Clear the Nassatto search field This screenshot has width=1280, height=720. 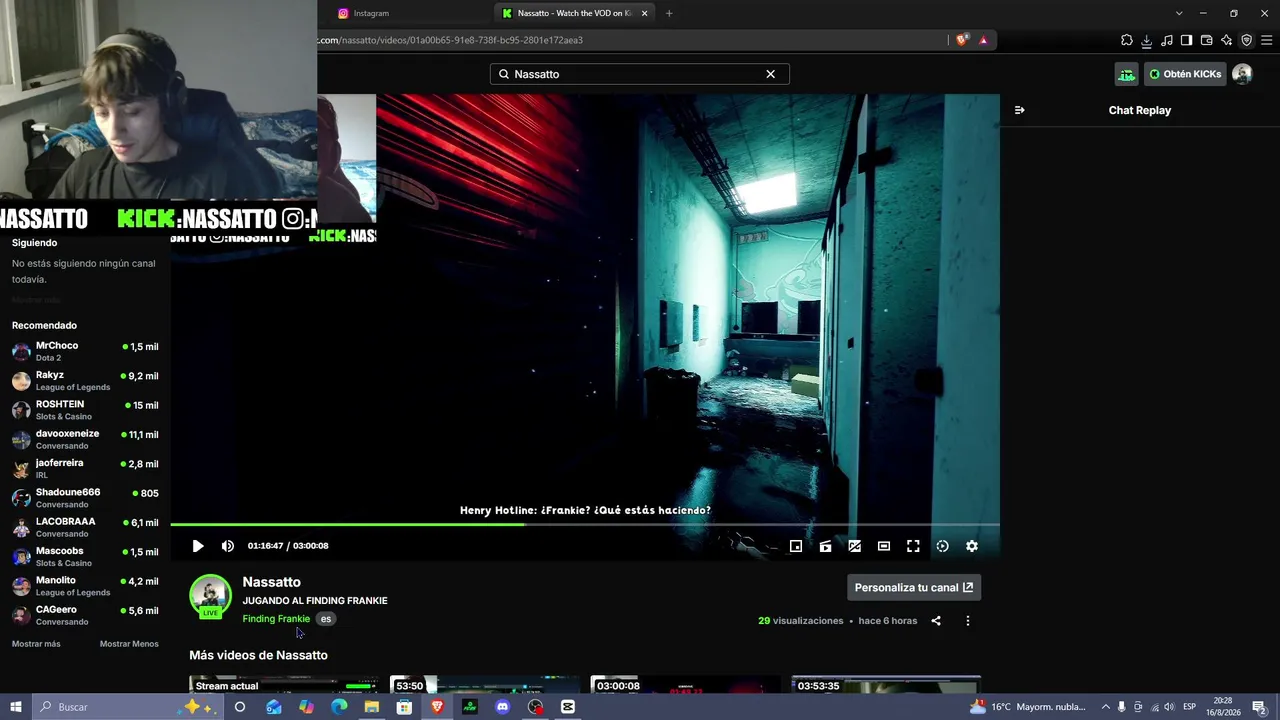coord(770,74)
